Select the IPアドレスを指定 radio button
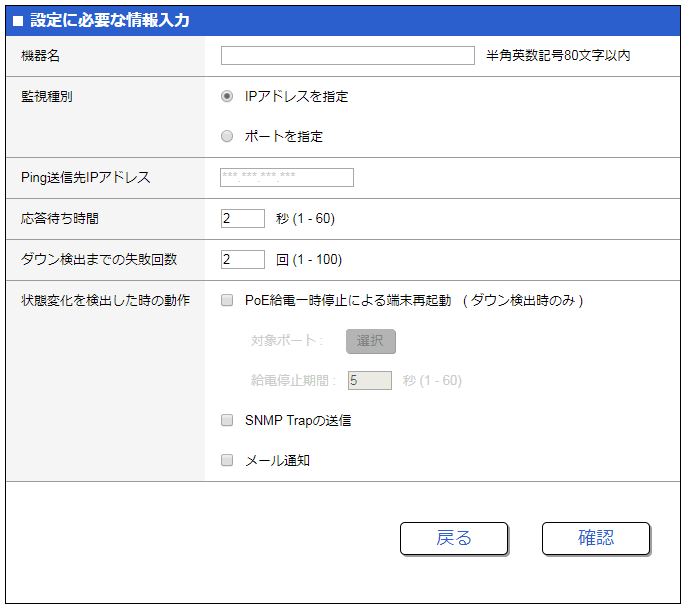The width and height of the screenshot is (687, 609). (227, 97)
